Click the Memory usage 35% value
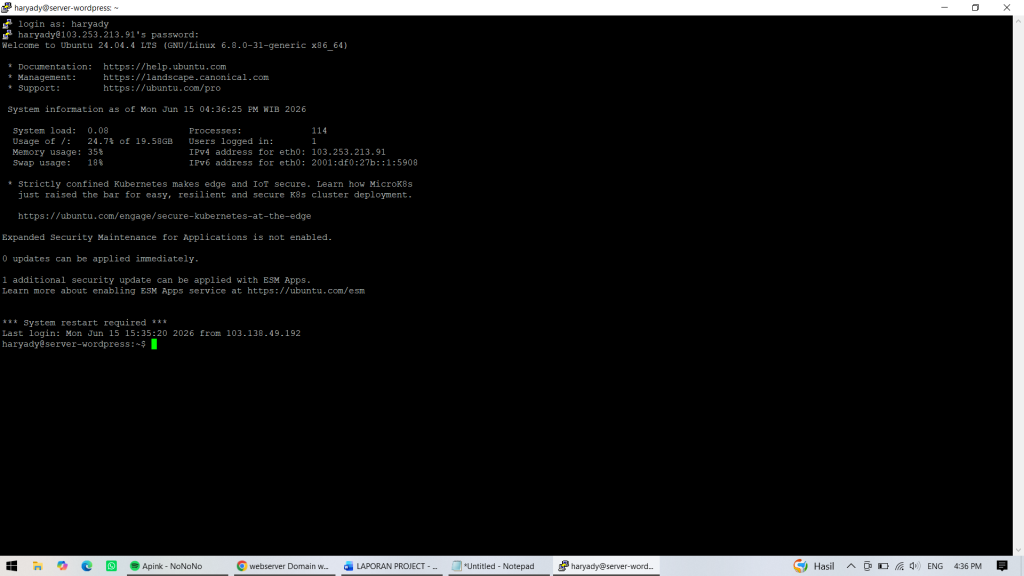 [x=95, y=152]
